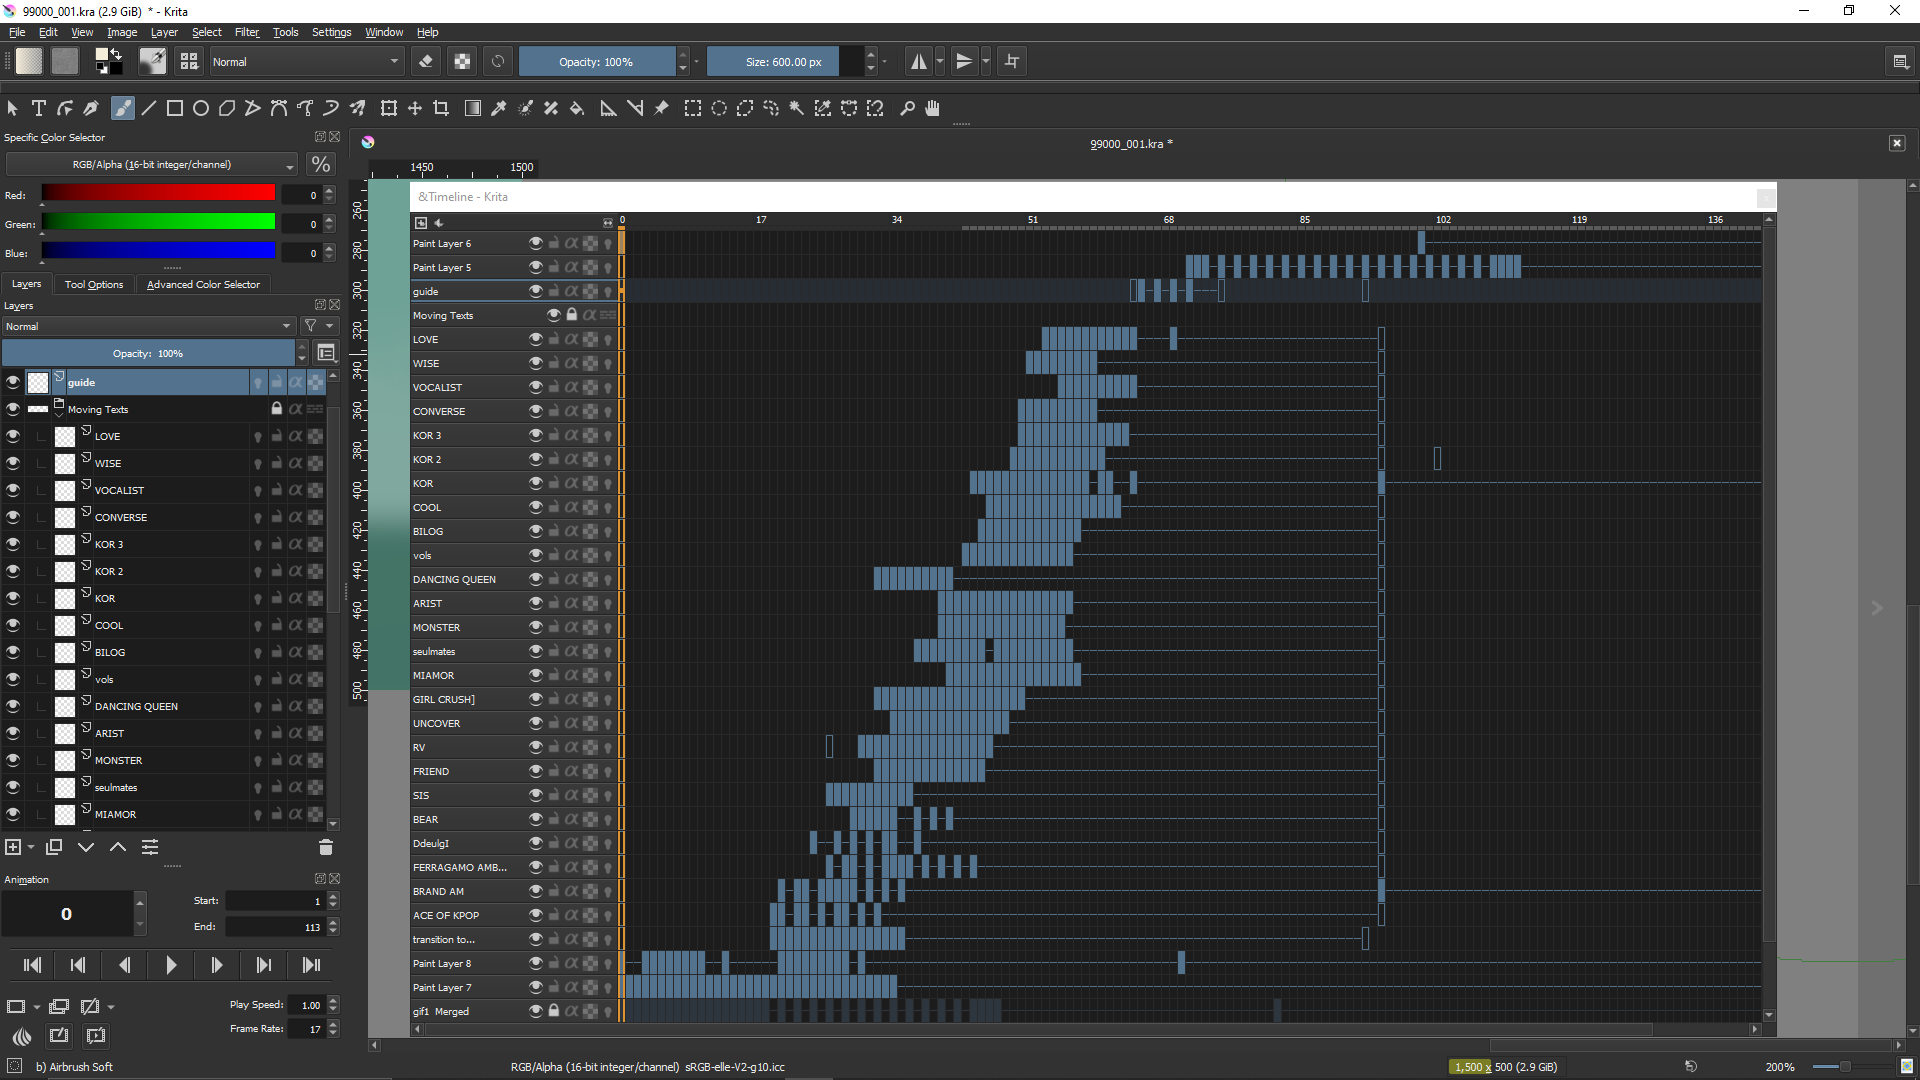Image resolution: width=1920 pixels, height=1080 pixels.
Task: Select the Zoom tool
Action: coord(907,108)
